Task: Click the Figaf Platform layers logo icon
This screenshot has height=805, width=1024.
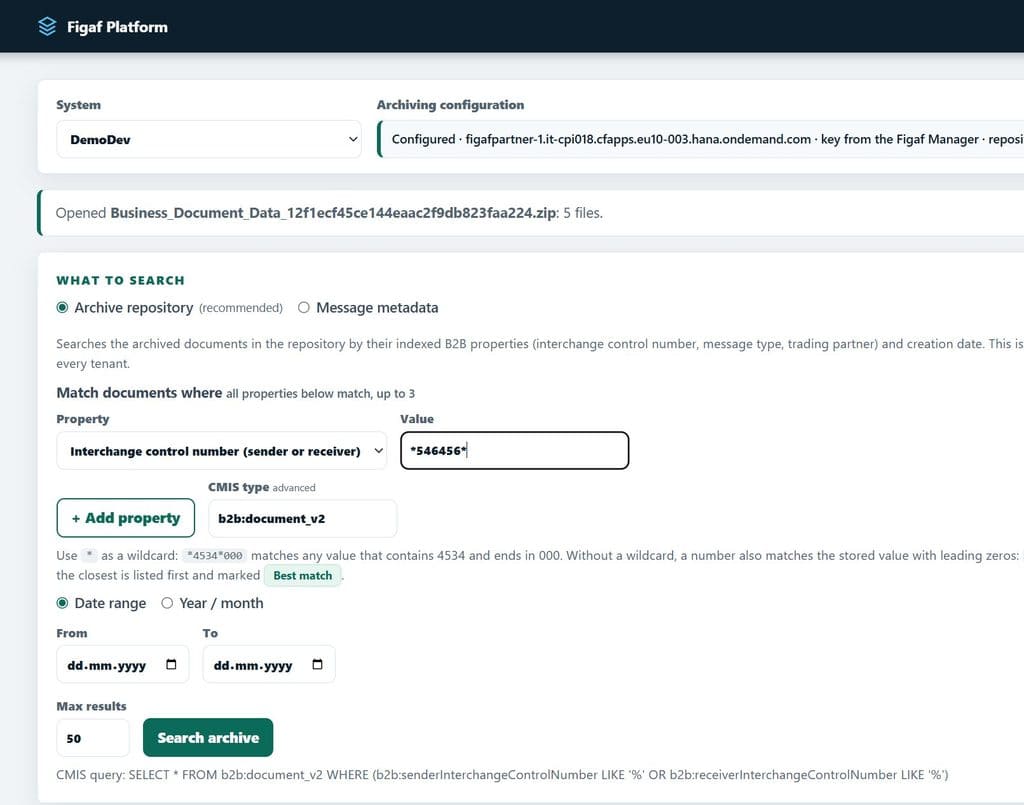Action: pyautogui.click(x=47, y=27)
